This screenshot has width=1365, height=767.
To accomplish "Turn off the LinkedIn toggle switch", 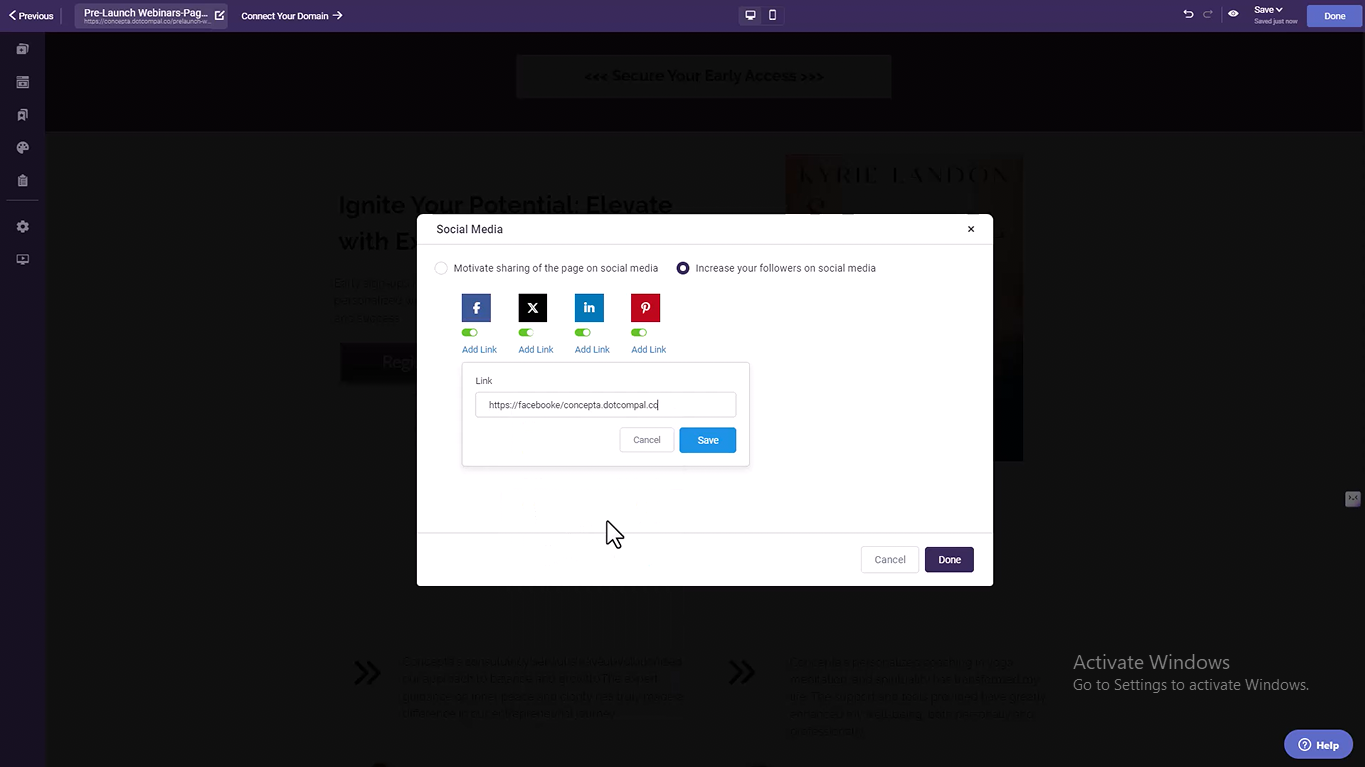I will pyautogui.click(x=583, y=333).
